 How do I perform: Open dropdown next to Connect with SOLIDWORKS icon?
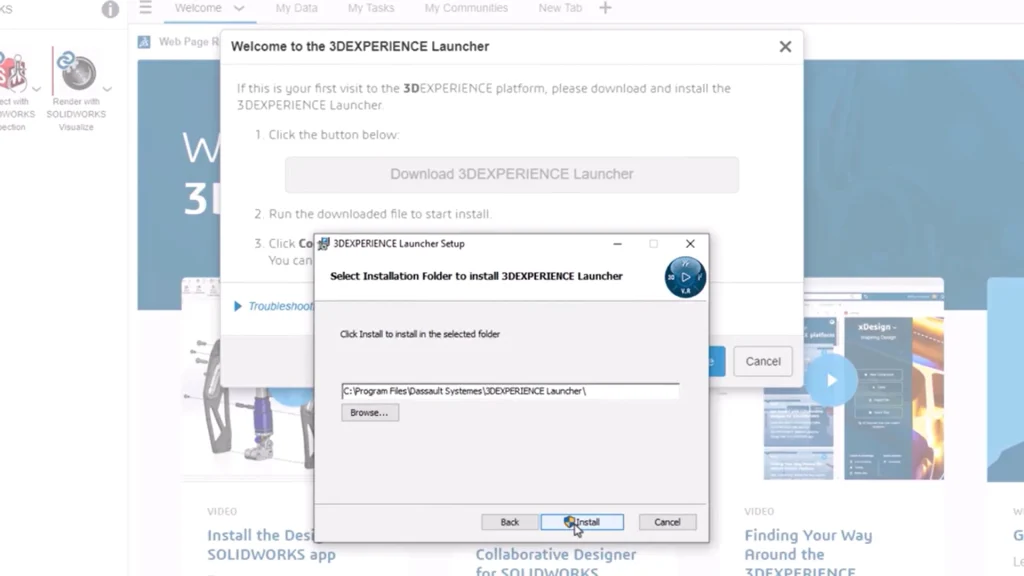point(37,89)
